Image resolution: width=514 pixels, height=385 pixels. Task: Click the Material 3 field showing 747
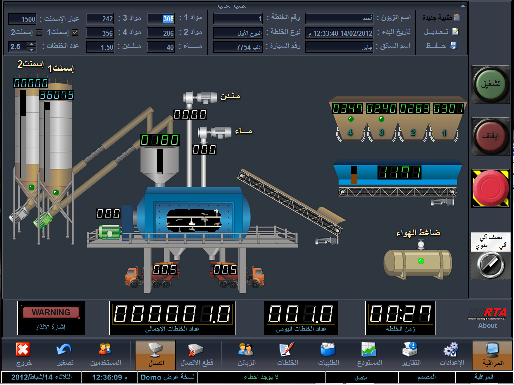(x=100, y=19)
